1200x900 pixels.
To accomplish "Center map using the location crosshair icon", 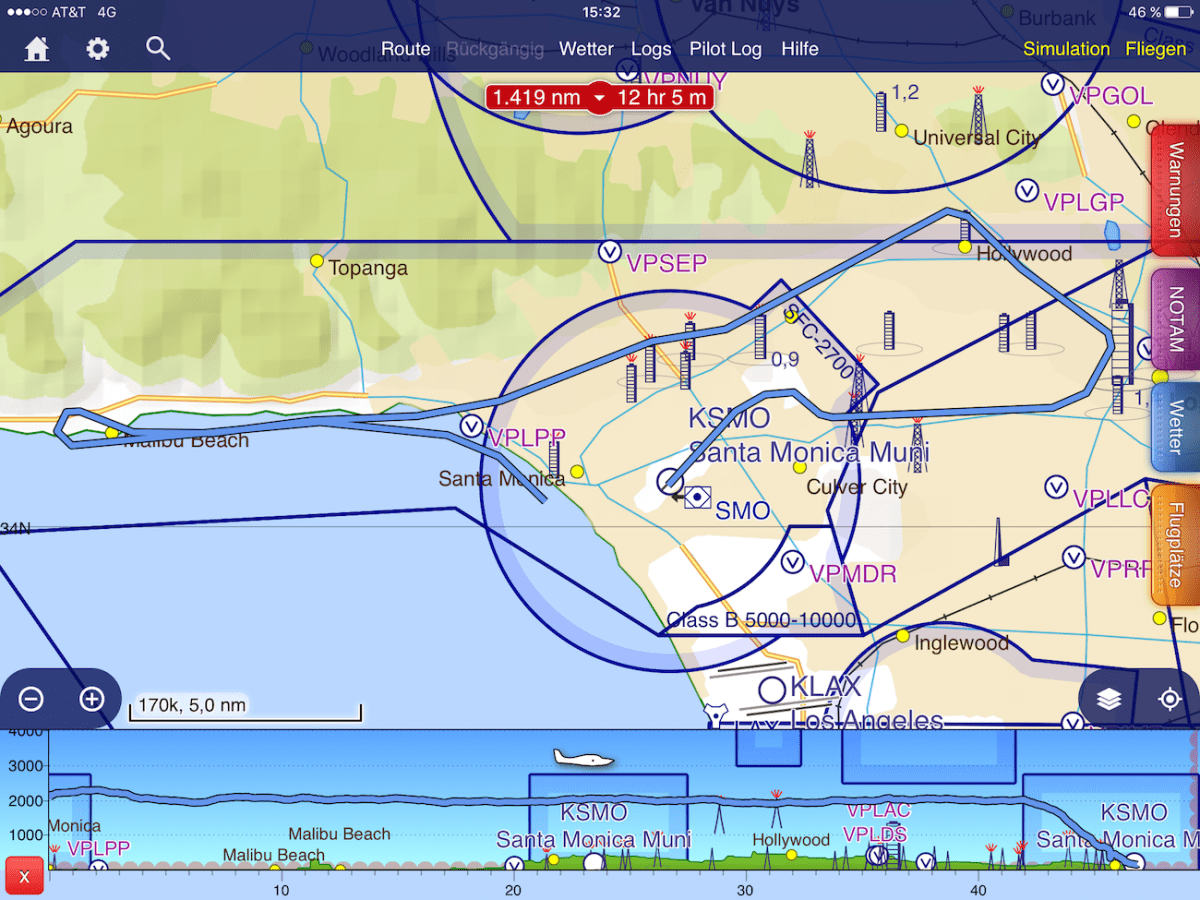I will point(1170,699).
